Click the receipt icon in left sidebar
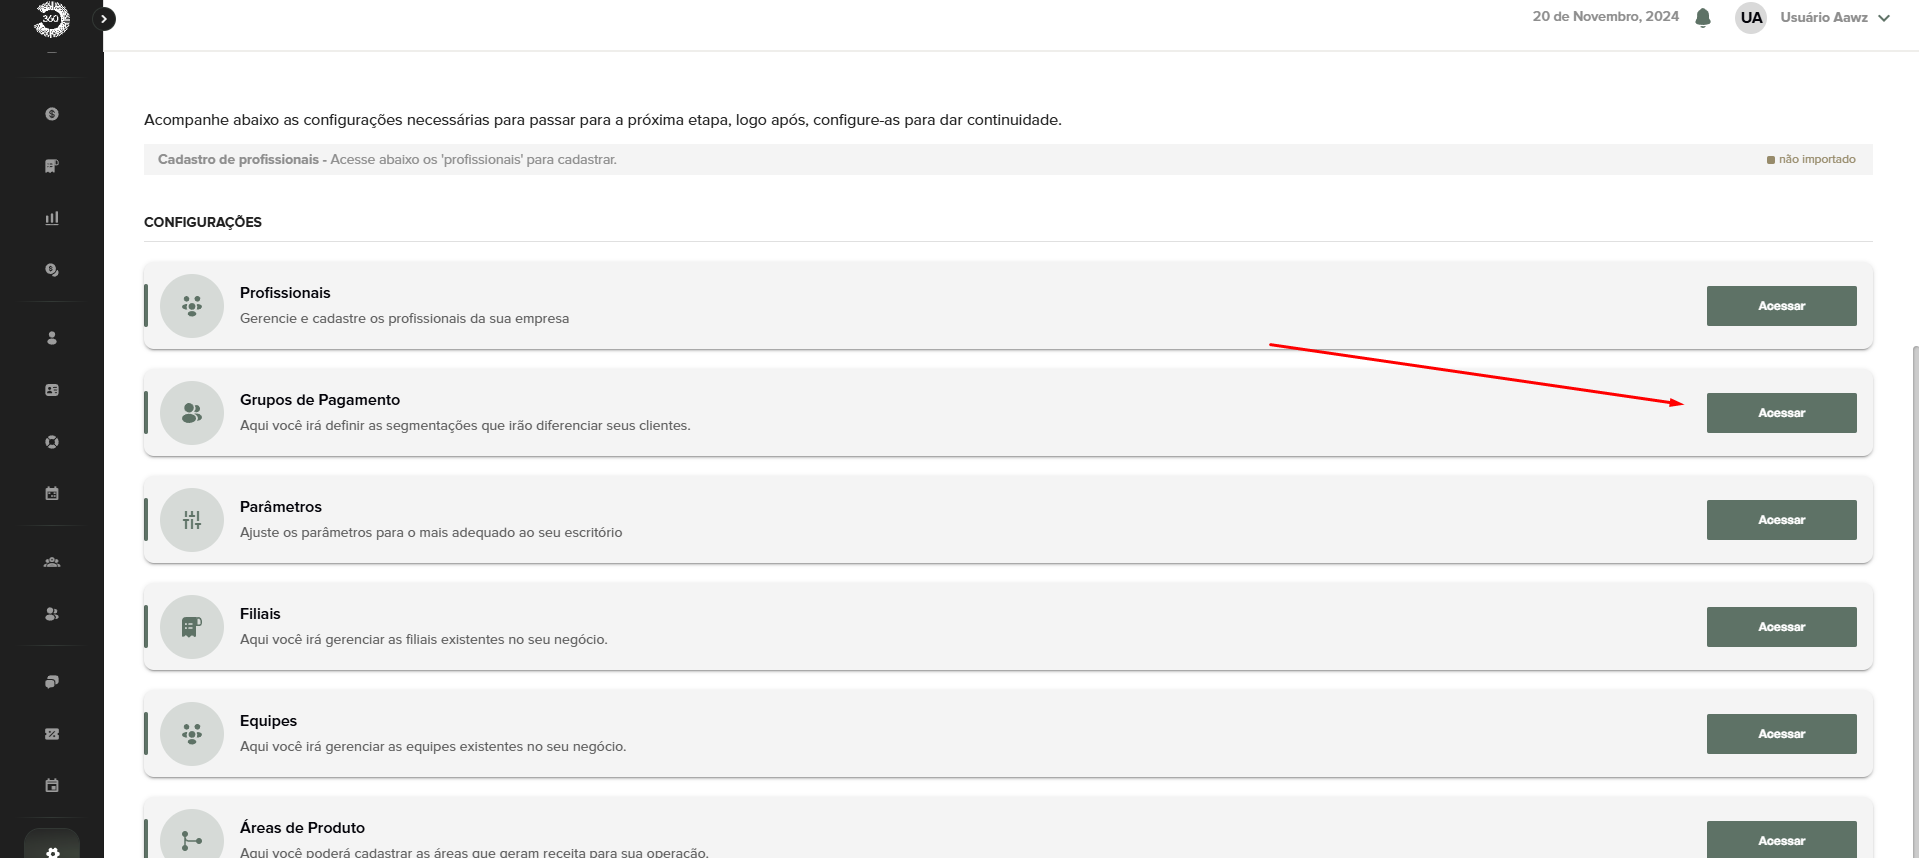 (x=52, y=166)
